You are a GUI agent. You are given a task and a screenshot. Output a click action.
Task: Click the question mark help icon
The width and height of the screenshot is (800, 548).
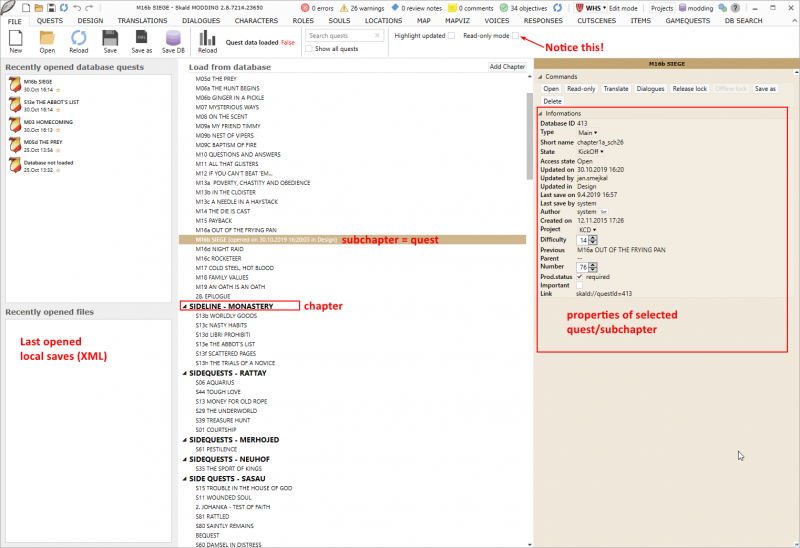(x=735, y=8)
